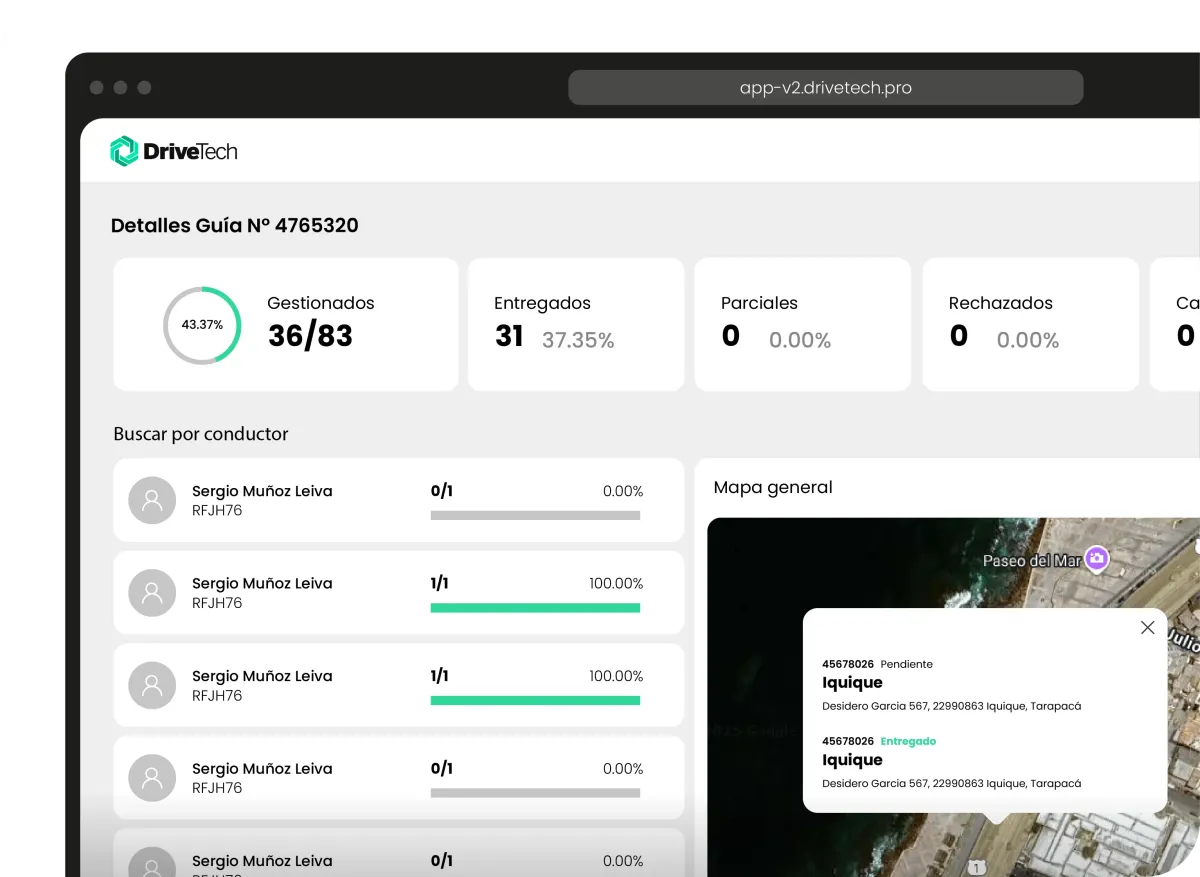This screenshot has height=877, width=1200.
Task: Click the Paseo del Mar camera marker
Action: click(1097, 560)
